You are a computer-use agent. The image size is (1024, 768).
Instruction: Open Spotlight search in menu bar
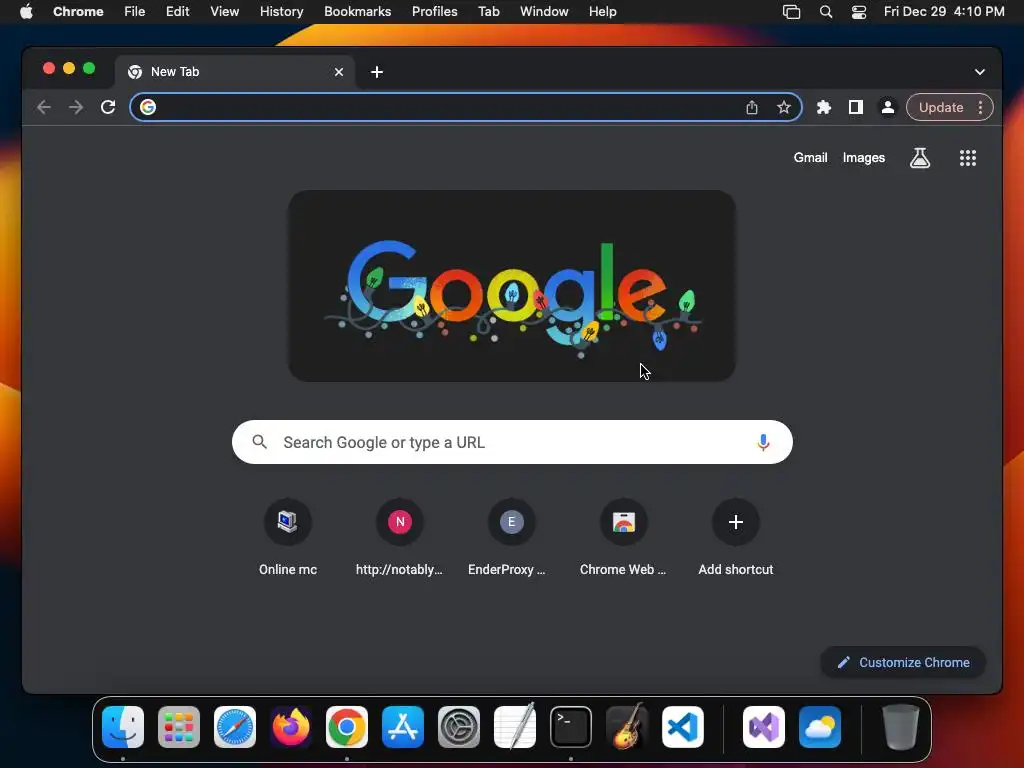click(x=825, y=11)
